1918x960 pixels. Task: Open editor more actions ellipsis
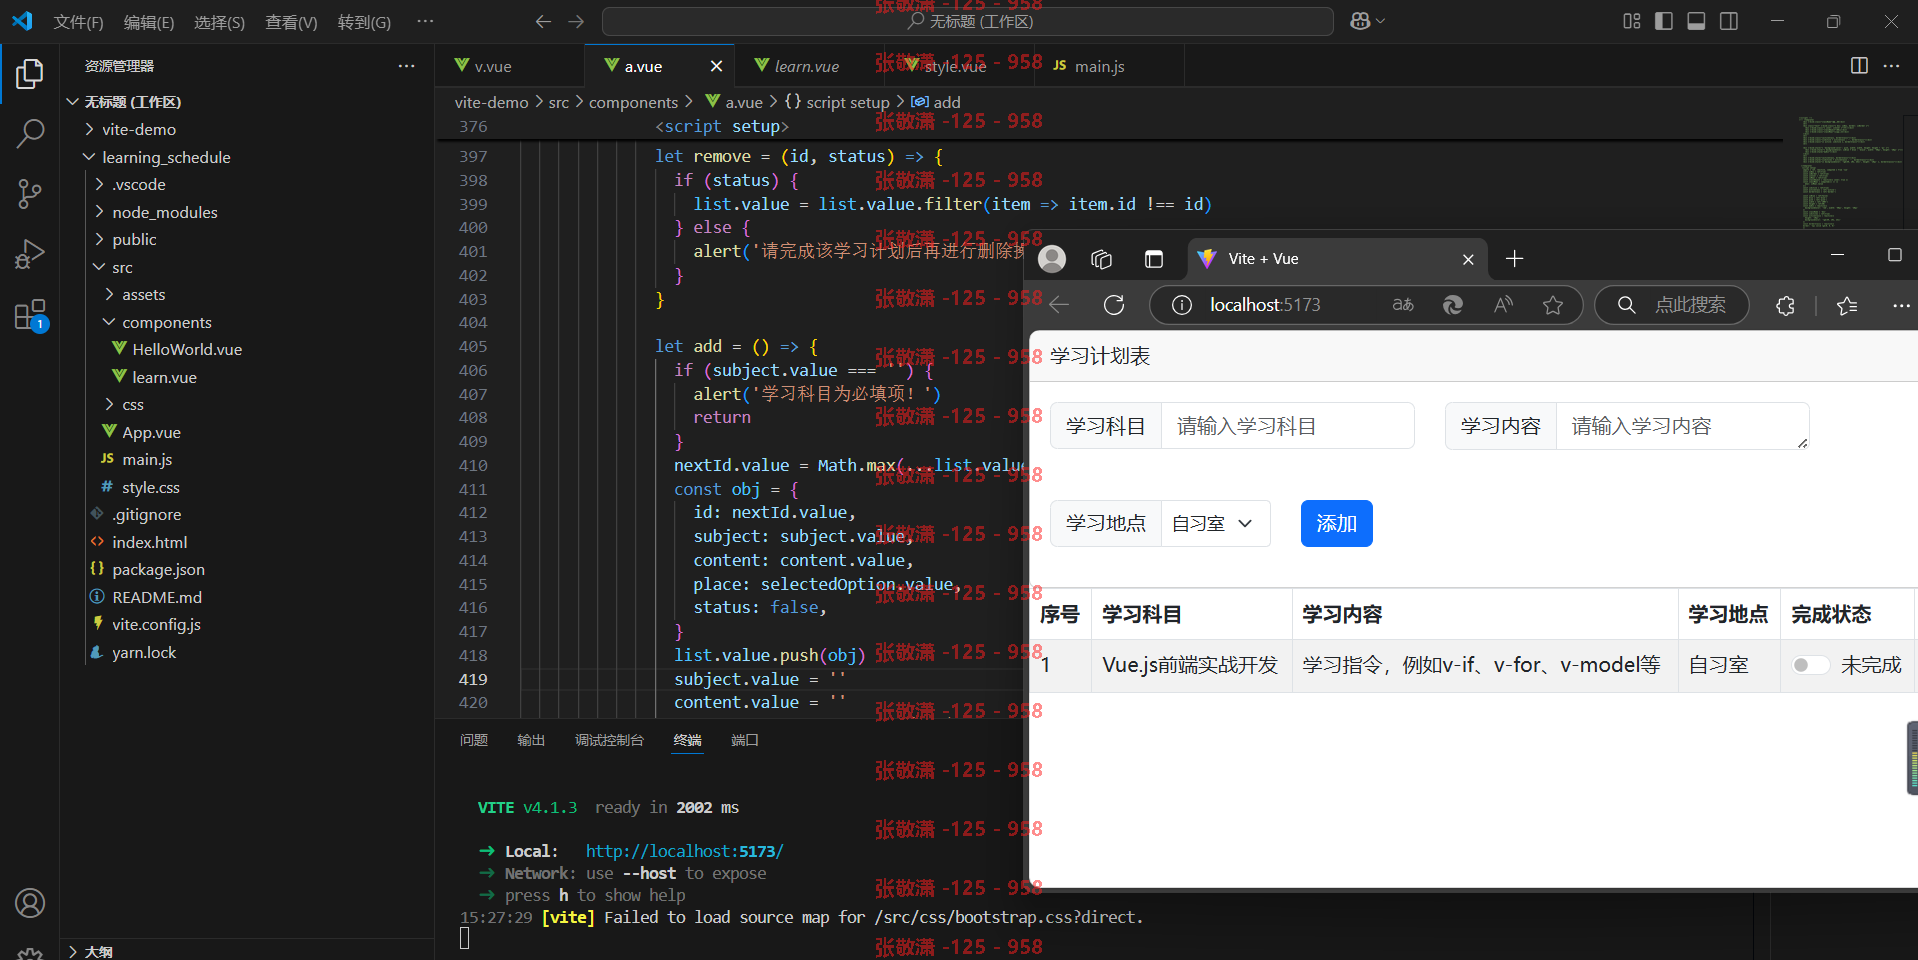click(x=1891, y=65)
